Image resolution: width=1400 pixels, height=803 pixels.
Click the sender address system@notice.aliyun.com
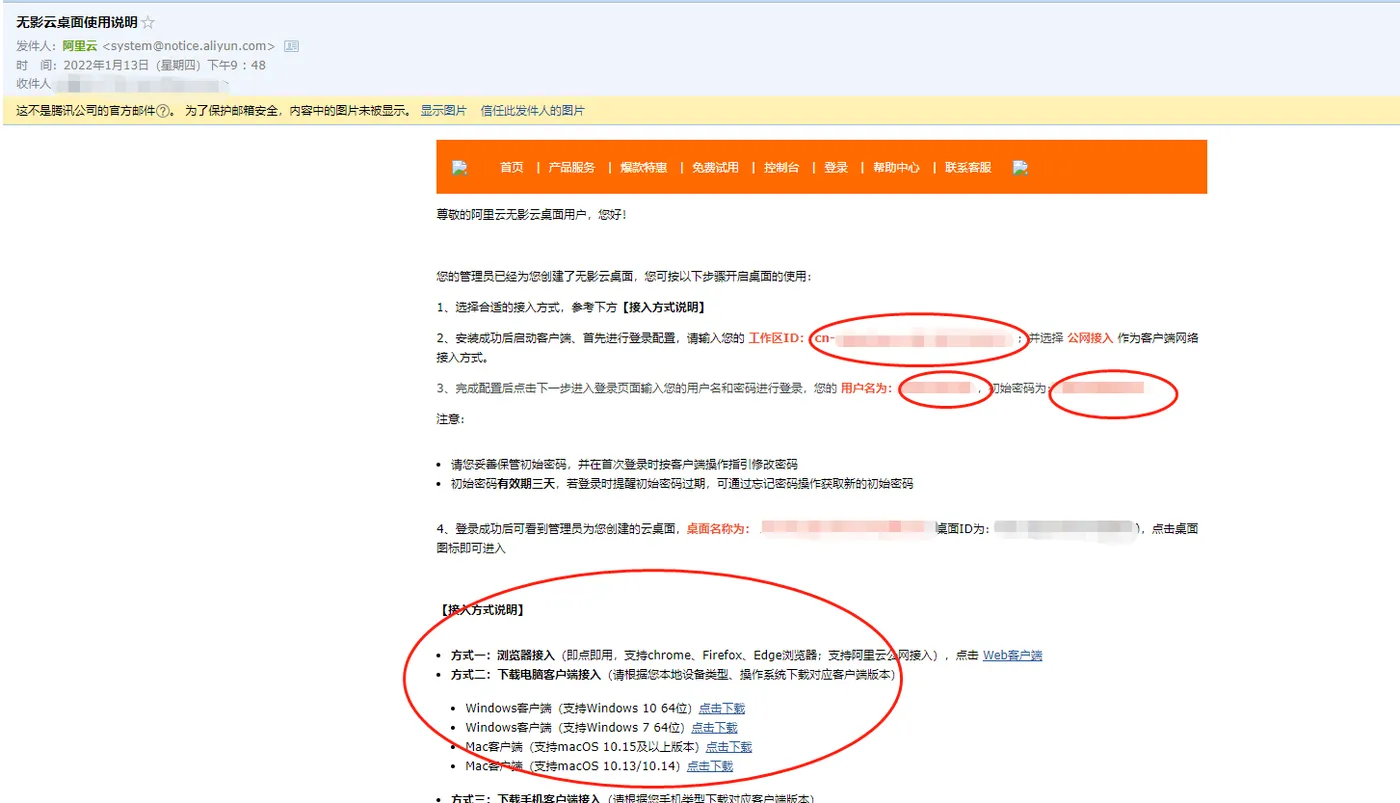click(188, 46)
